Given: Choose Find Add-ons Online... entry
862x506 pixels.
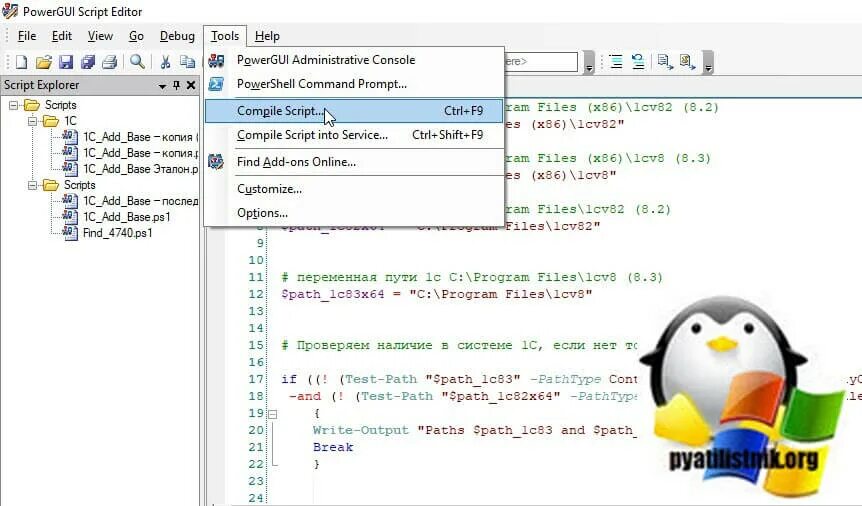Looking at the screenshot, I should [354, 162].
